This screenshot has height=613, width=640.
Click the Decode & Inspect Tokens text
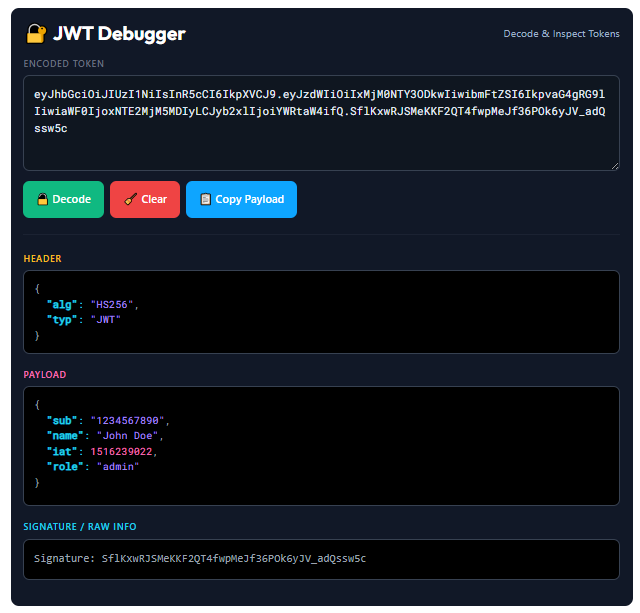(561, 34)
